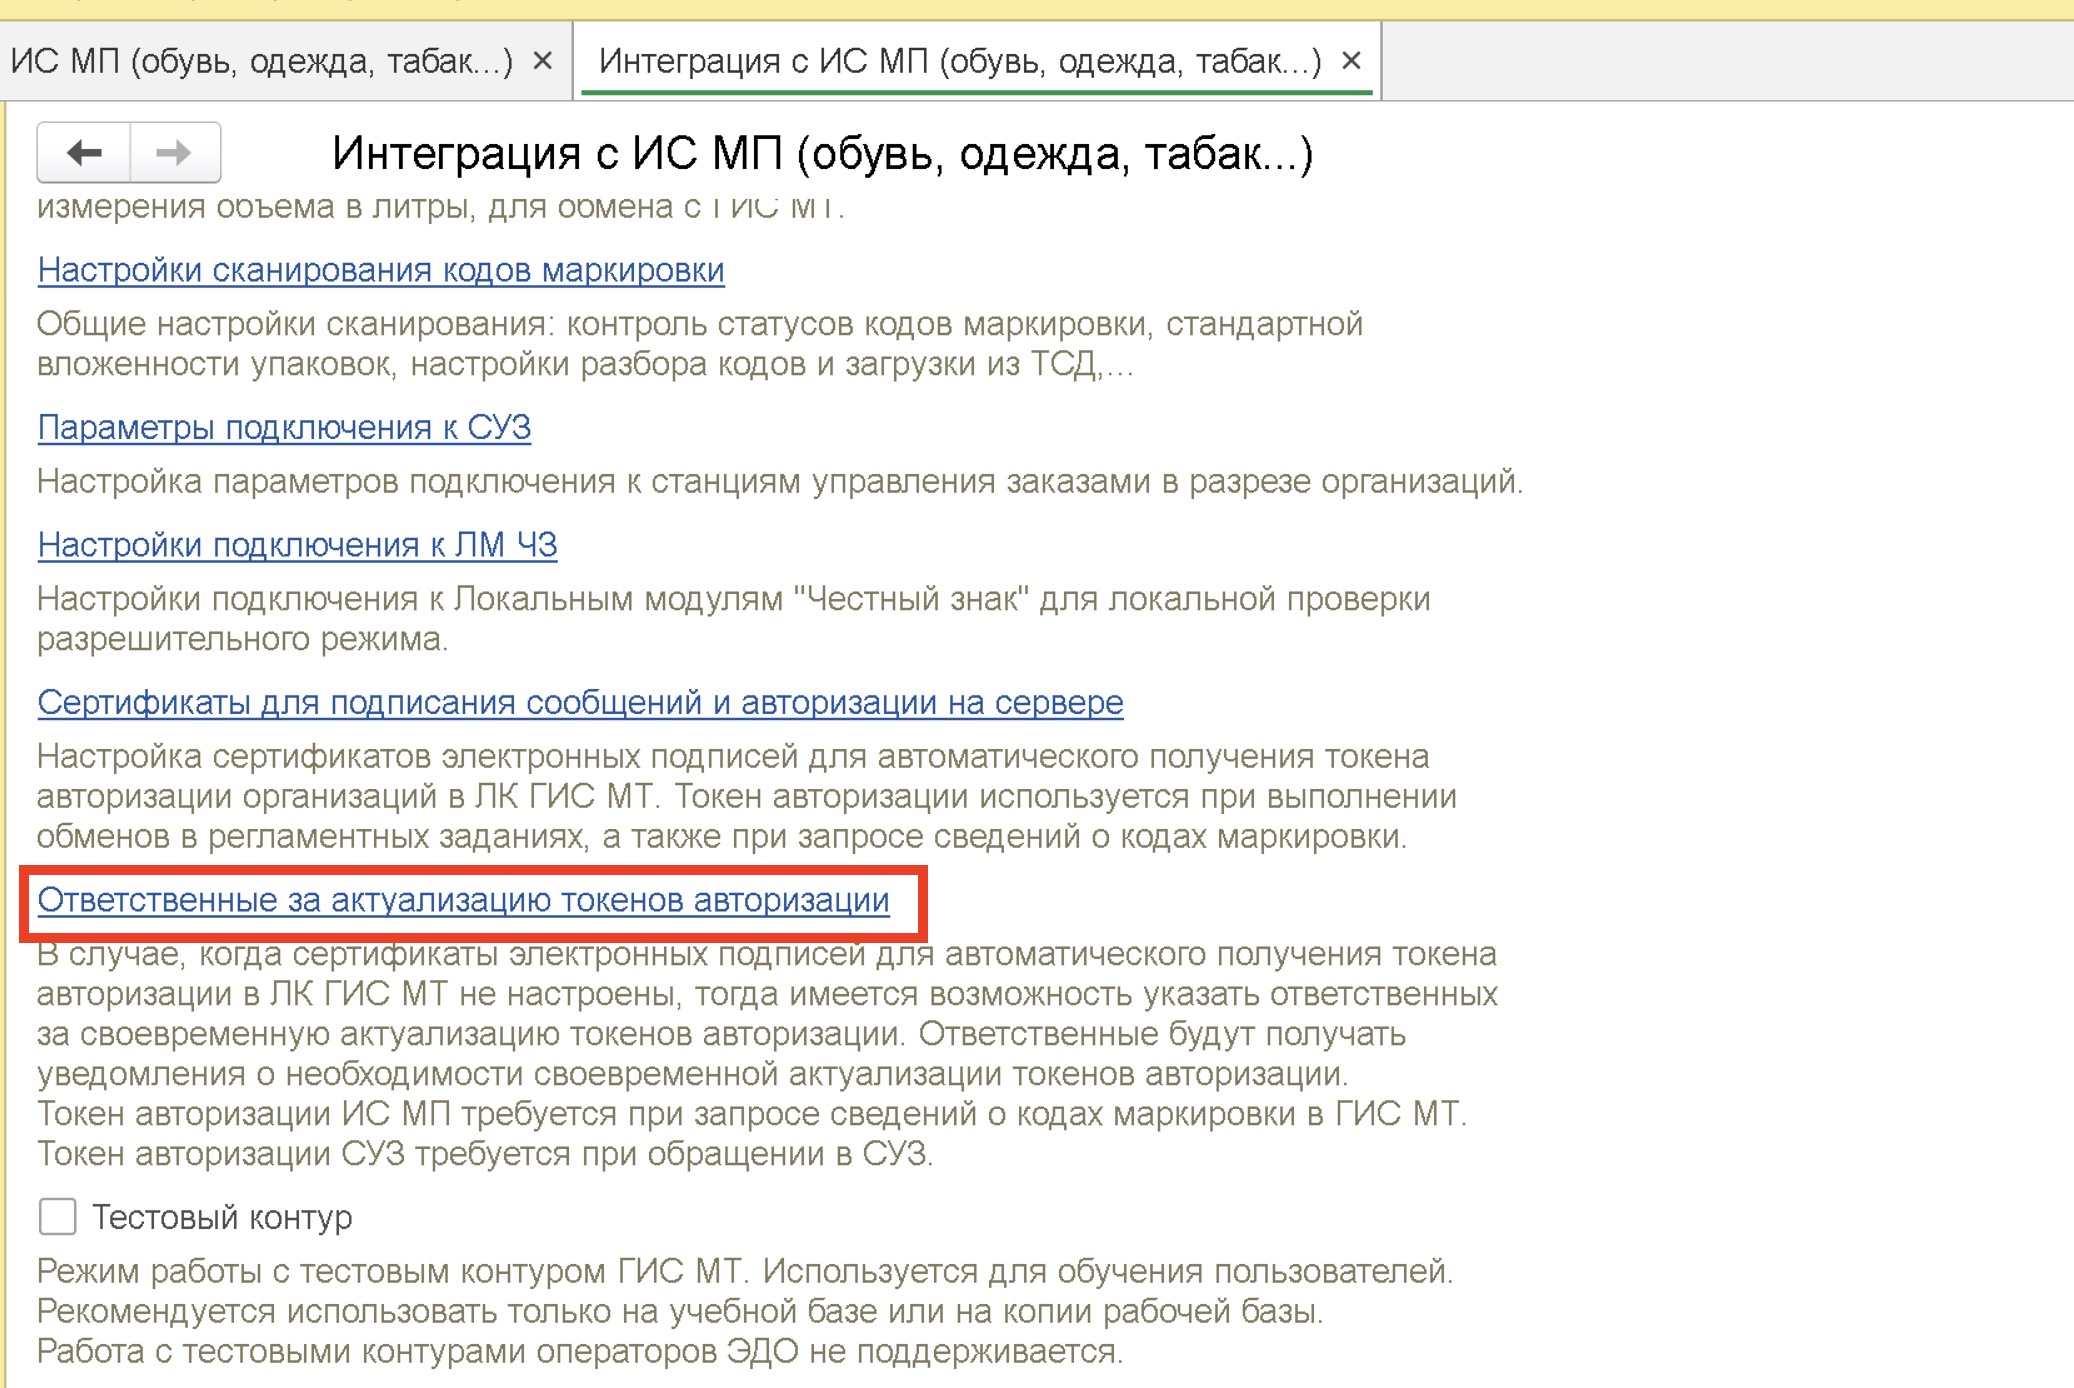Viewport: 2074px width, 1388px height.
Task: Enable the Тестовый контур checkbox
Action: point(57,1217)
